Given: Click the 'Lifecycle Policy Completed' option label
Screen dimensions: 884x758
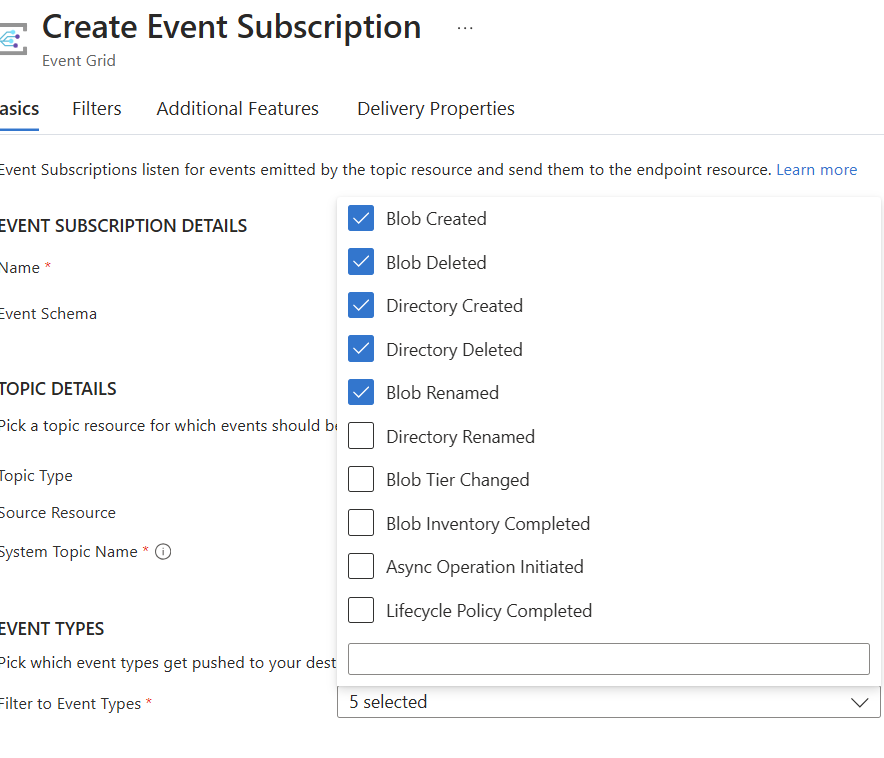Looking at the screenshot, I should coord(489,611).
